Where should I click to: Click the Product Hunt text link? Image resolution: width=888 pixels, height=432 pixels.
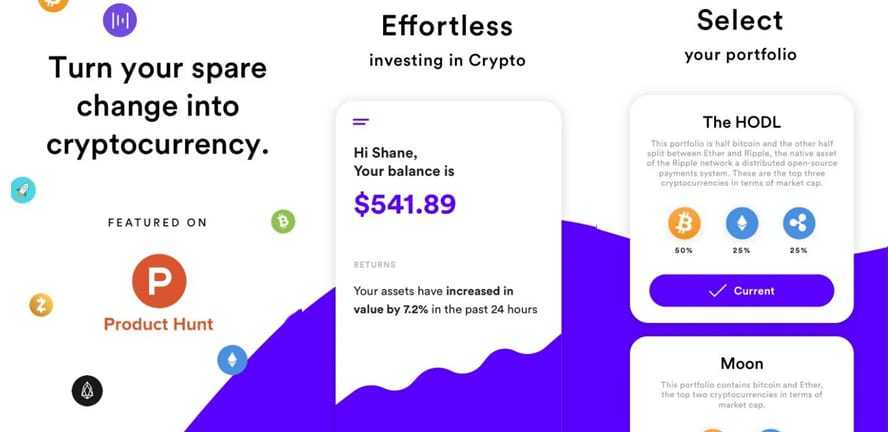coord(159,324)
